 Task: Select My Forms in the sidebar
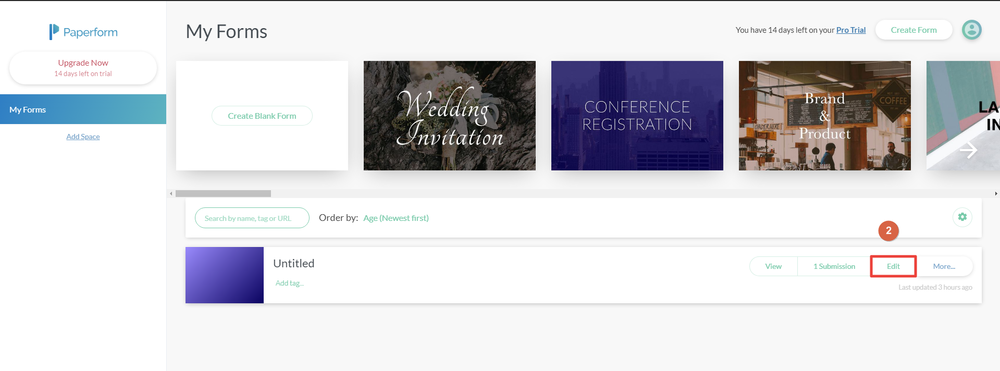83,110
